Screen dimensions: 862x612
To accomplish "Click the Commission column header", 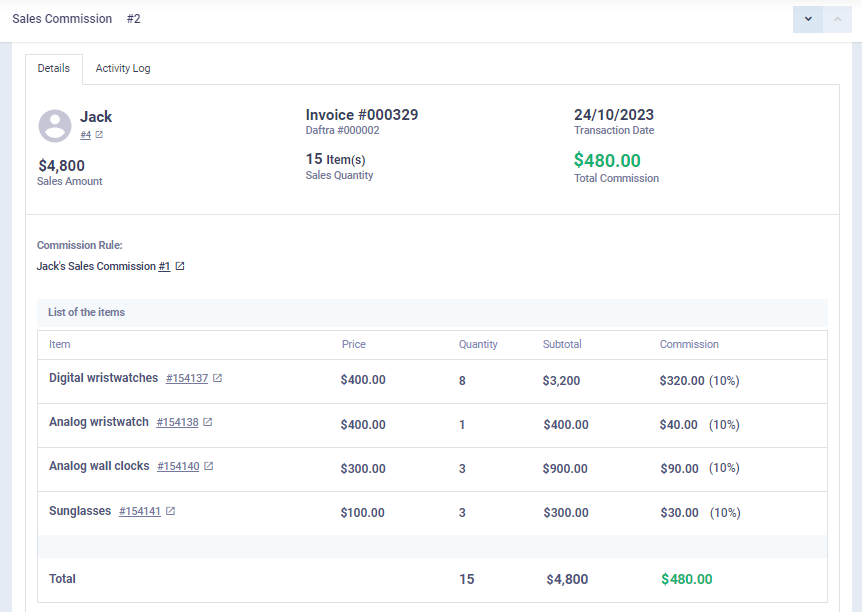I will click(x=689, y=344).
